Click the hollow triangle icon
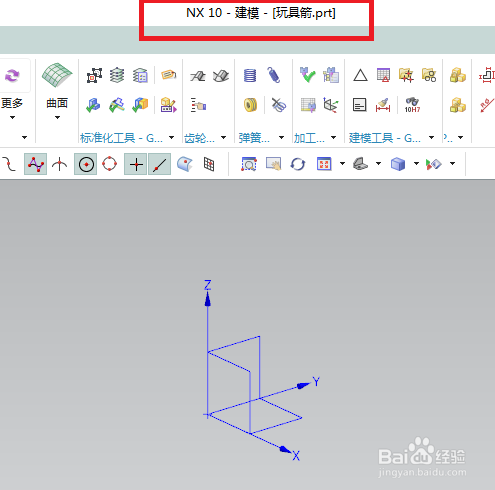The image size is (495, 490). point(360,75)
